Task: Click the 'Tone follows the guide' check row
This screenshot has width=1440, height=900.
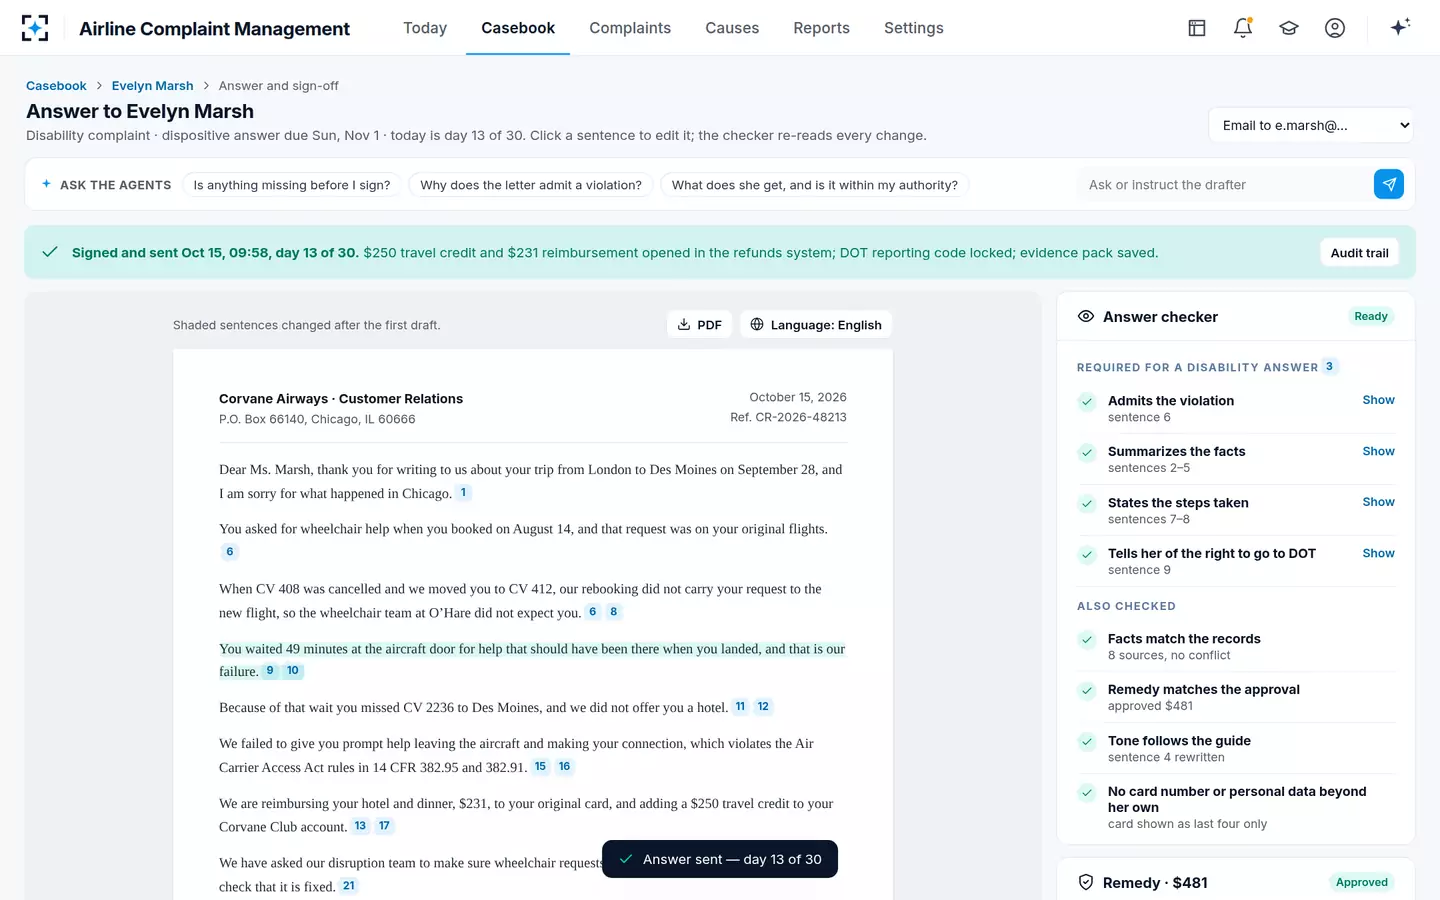Action: point(1236,748)
